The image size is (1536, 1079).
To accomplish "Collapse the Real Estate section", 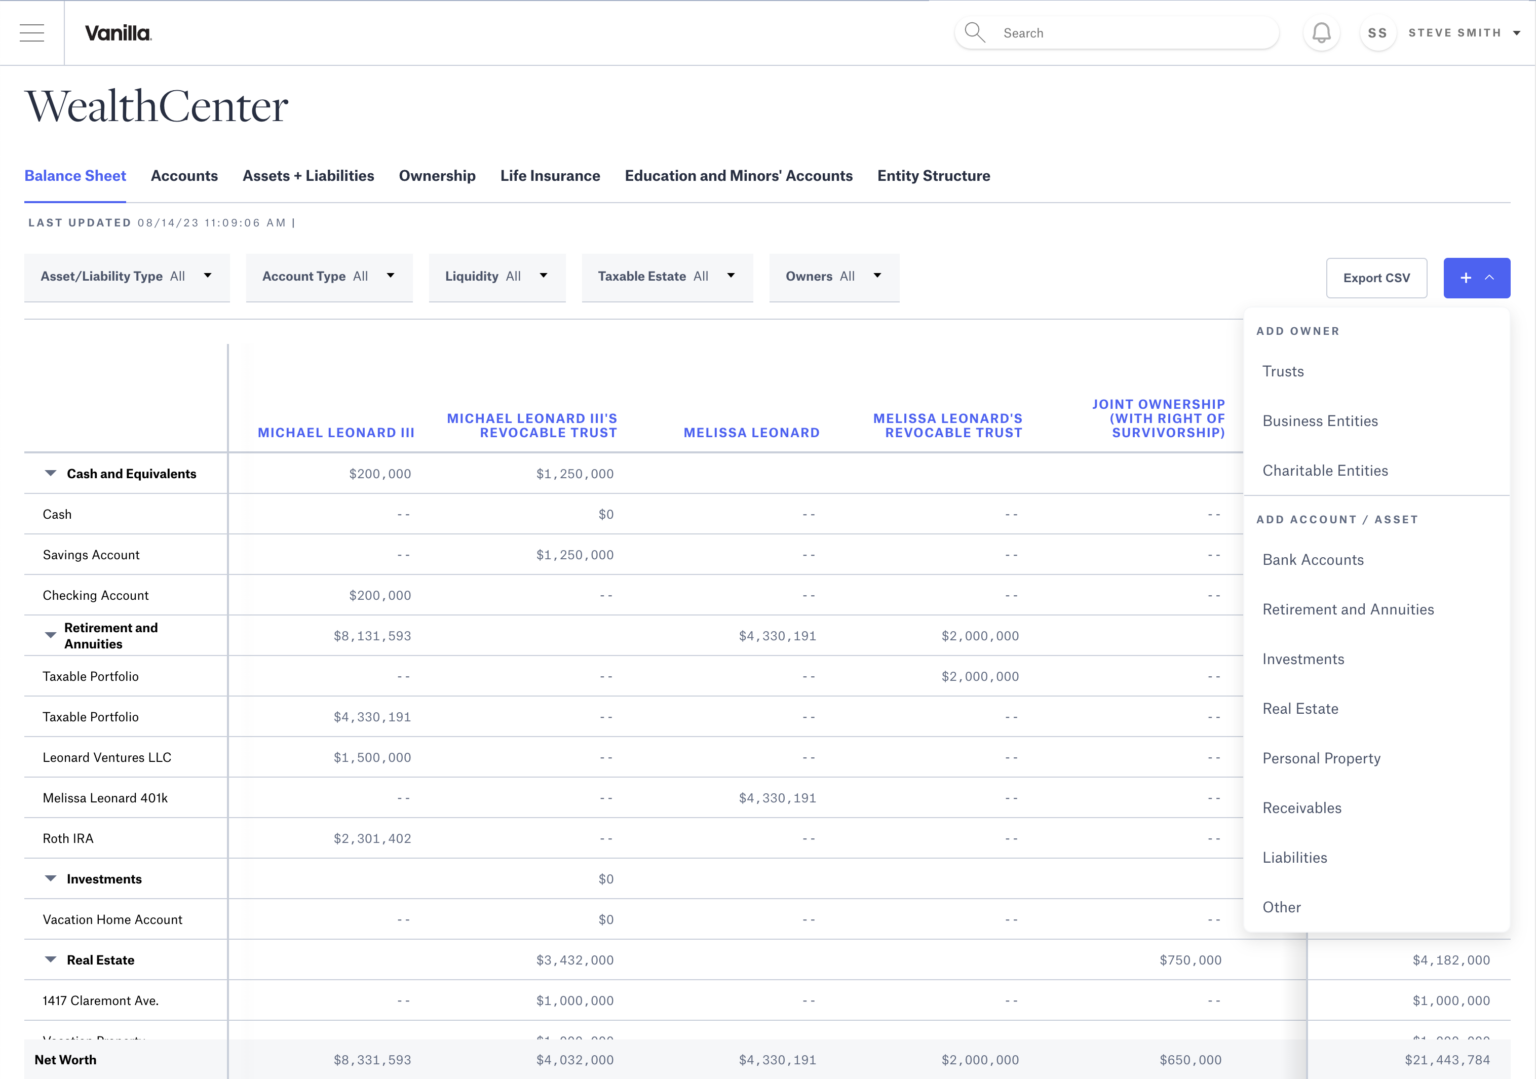I will pyautogui.click(x=50, y=959).
